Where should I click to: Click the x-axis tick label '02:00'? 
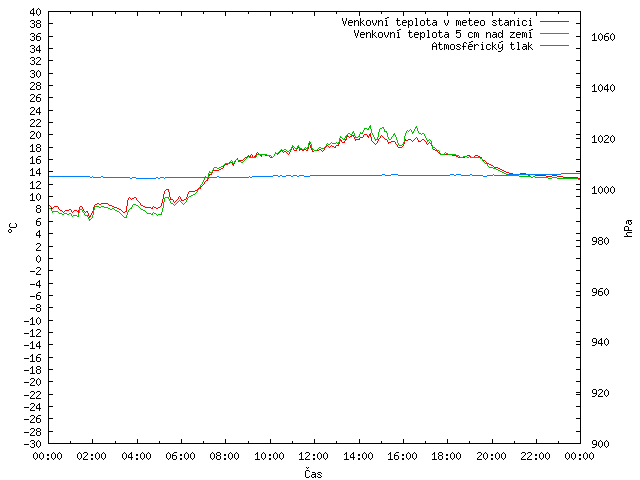tap(92, 456)
